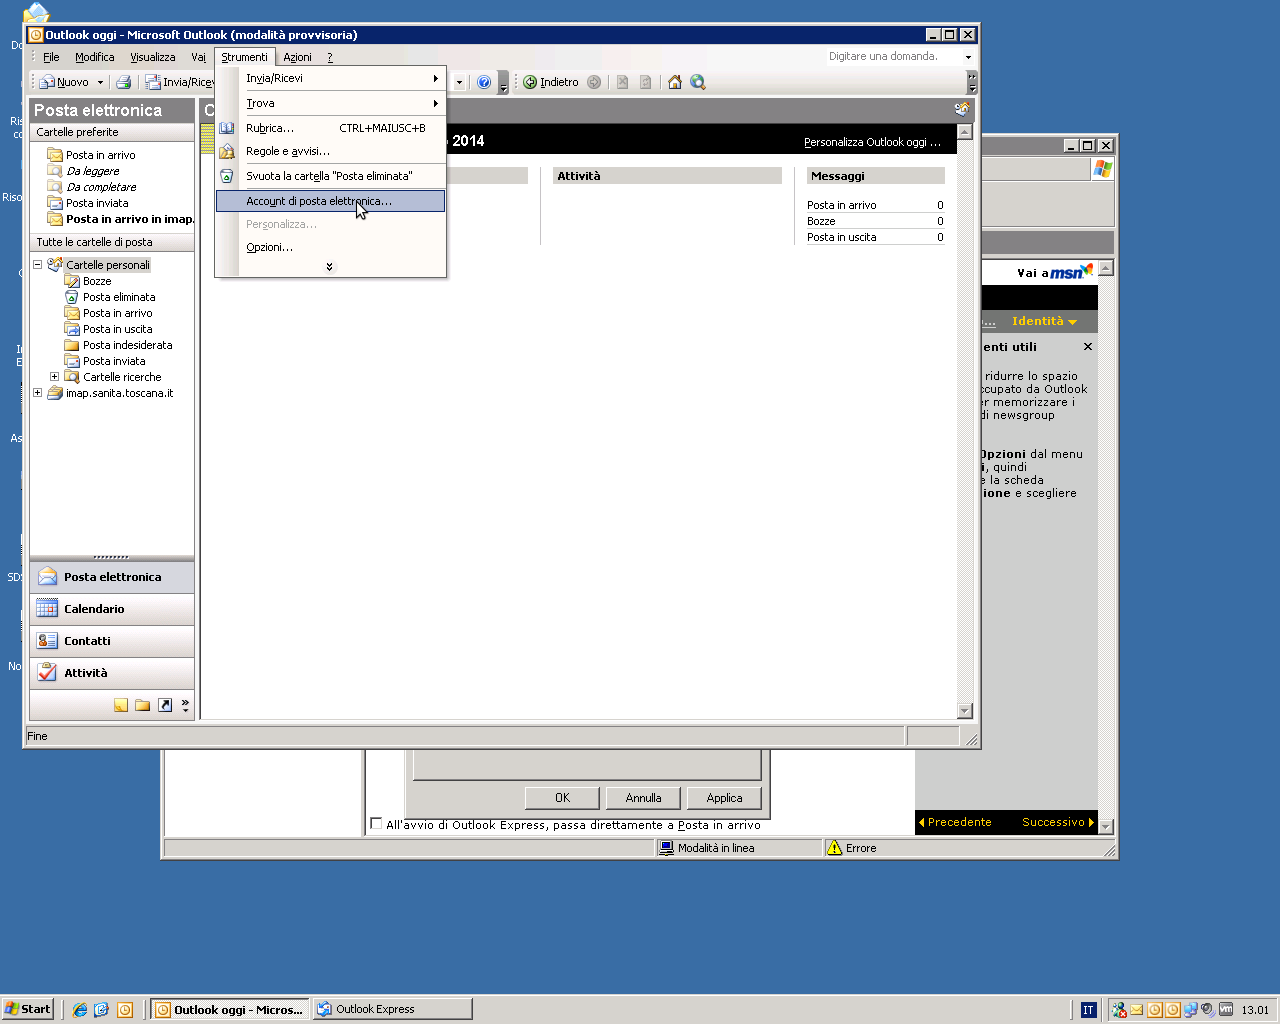The image size is (1280, 1024).
Task: Click the Regole e avvisi icon in the menu
Action: coord(227,151)
